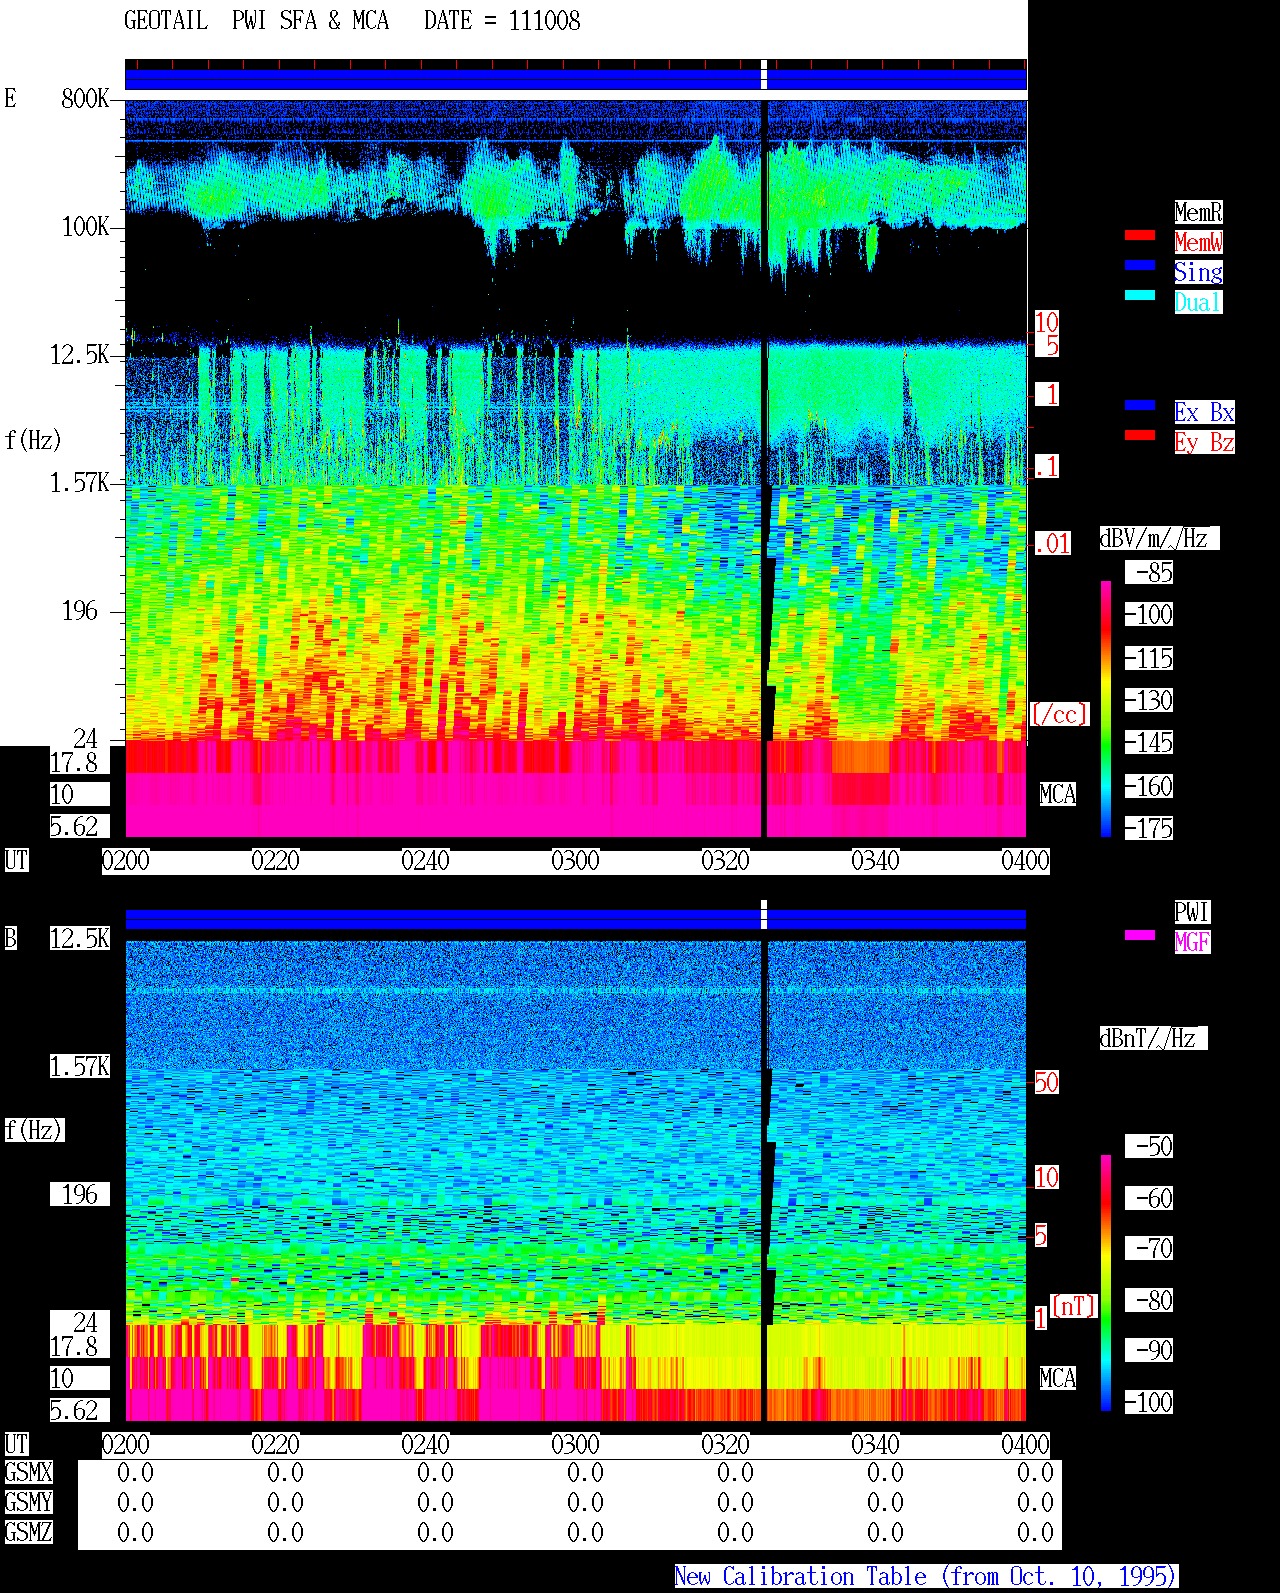Click the '800K' frequency axis label
The height and width of the screenshot is (1593, 1280).
coord(85,98)
